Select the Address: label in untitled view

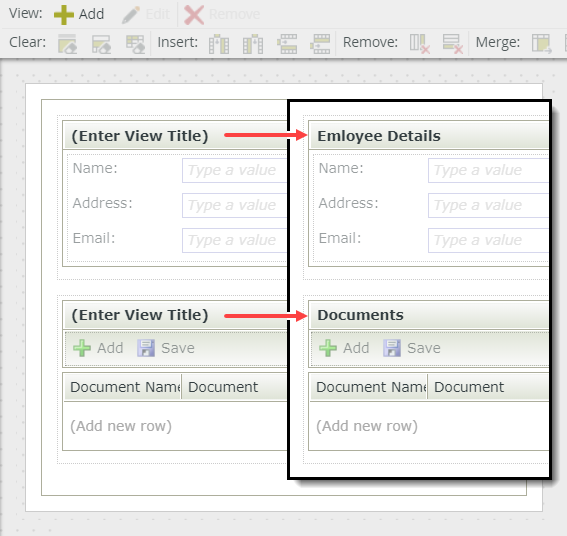103,203
